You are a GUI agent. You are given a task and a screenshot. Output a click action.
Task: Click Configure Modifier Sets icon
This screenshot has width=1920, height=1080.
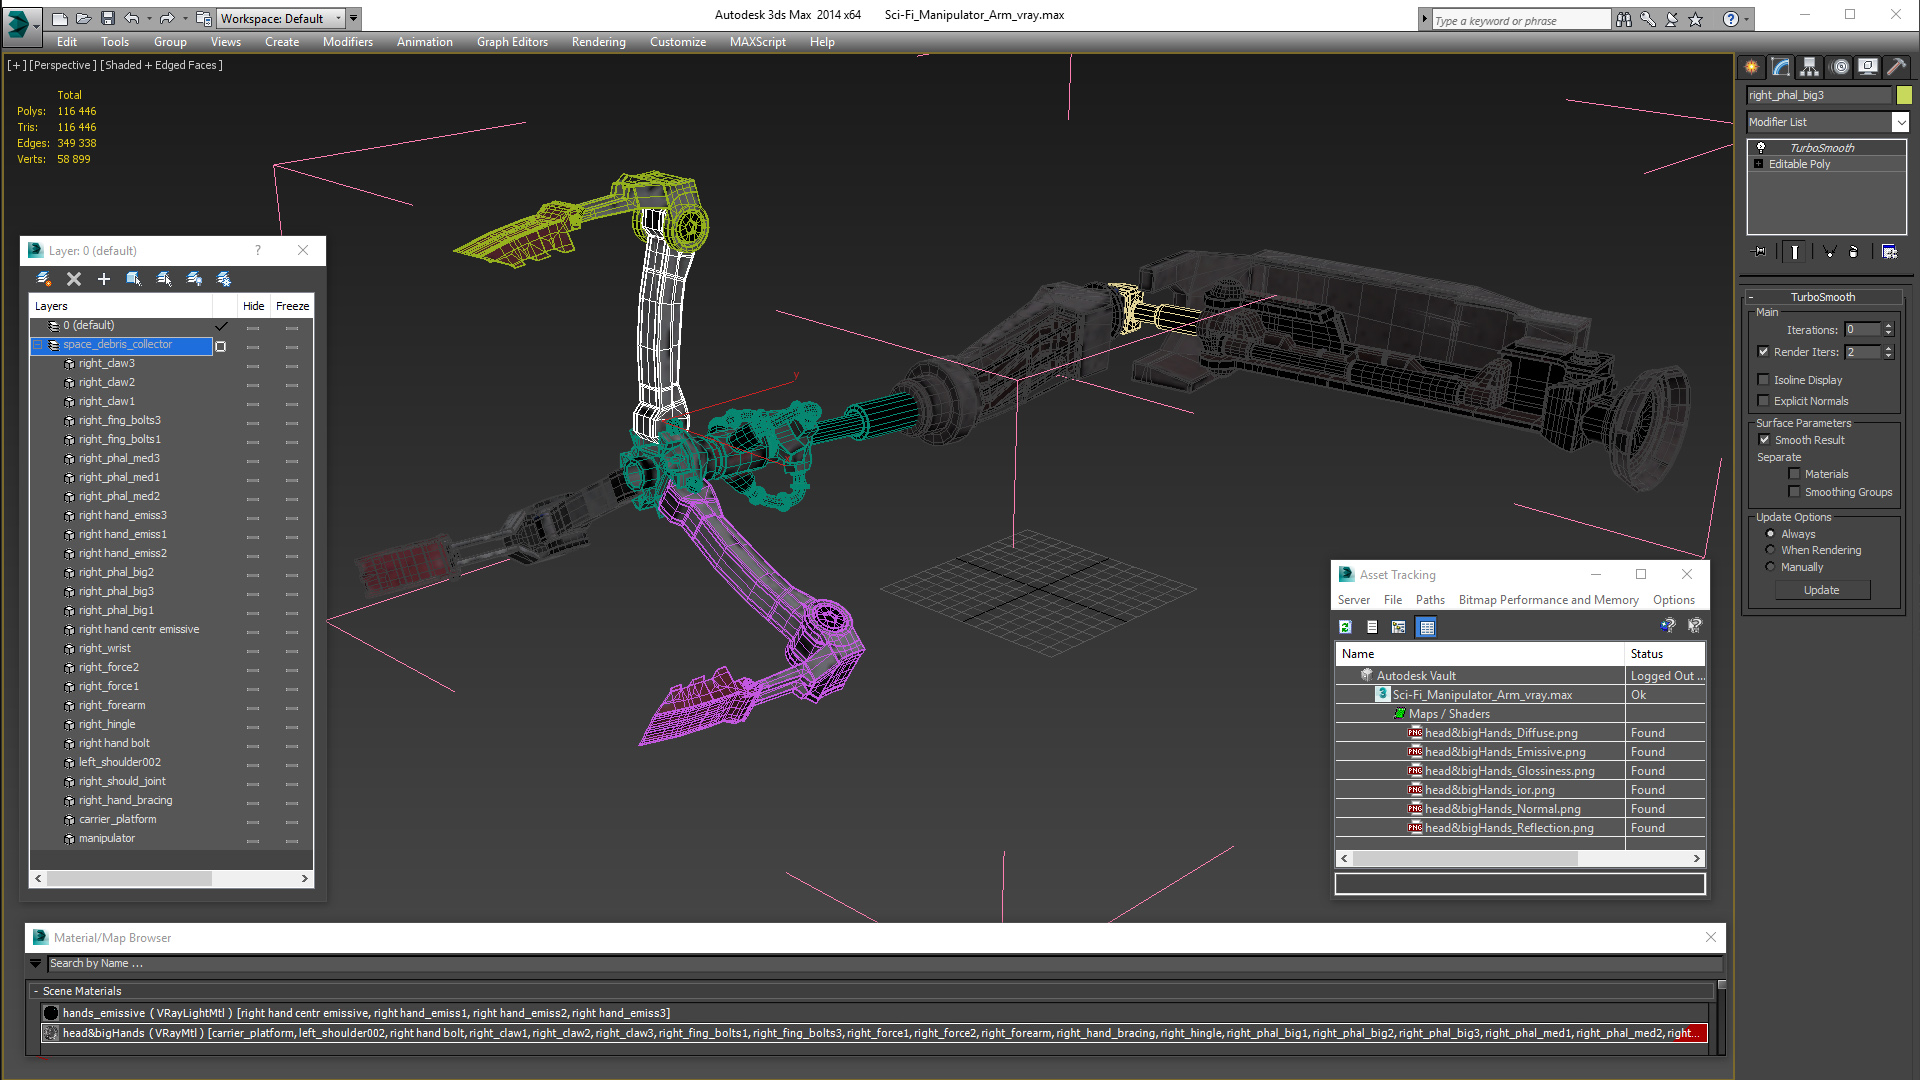pos(1889,252)
